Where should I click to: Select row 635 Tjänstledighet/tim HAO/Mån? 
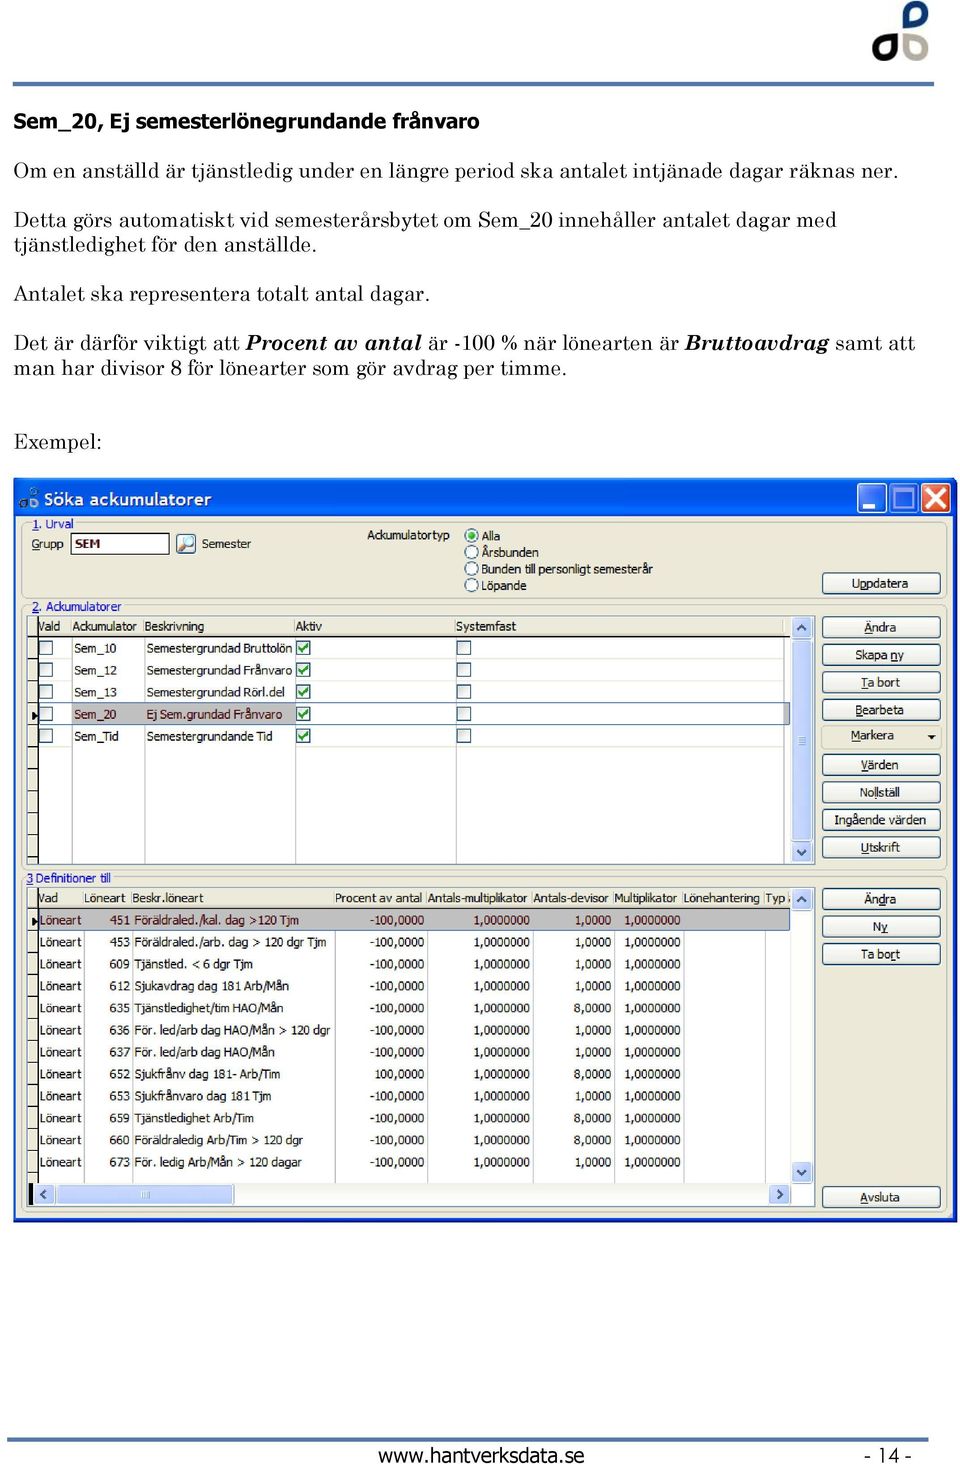click(x=411, y=1008)
